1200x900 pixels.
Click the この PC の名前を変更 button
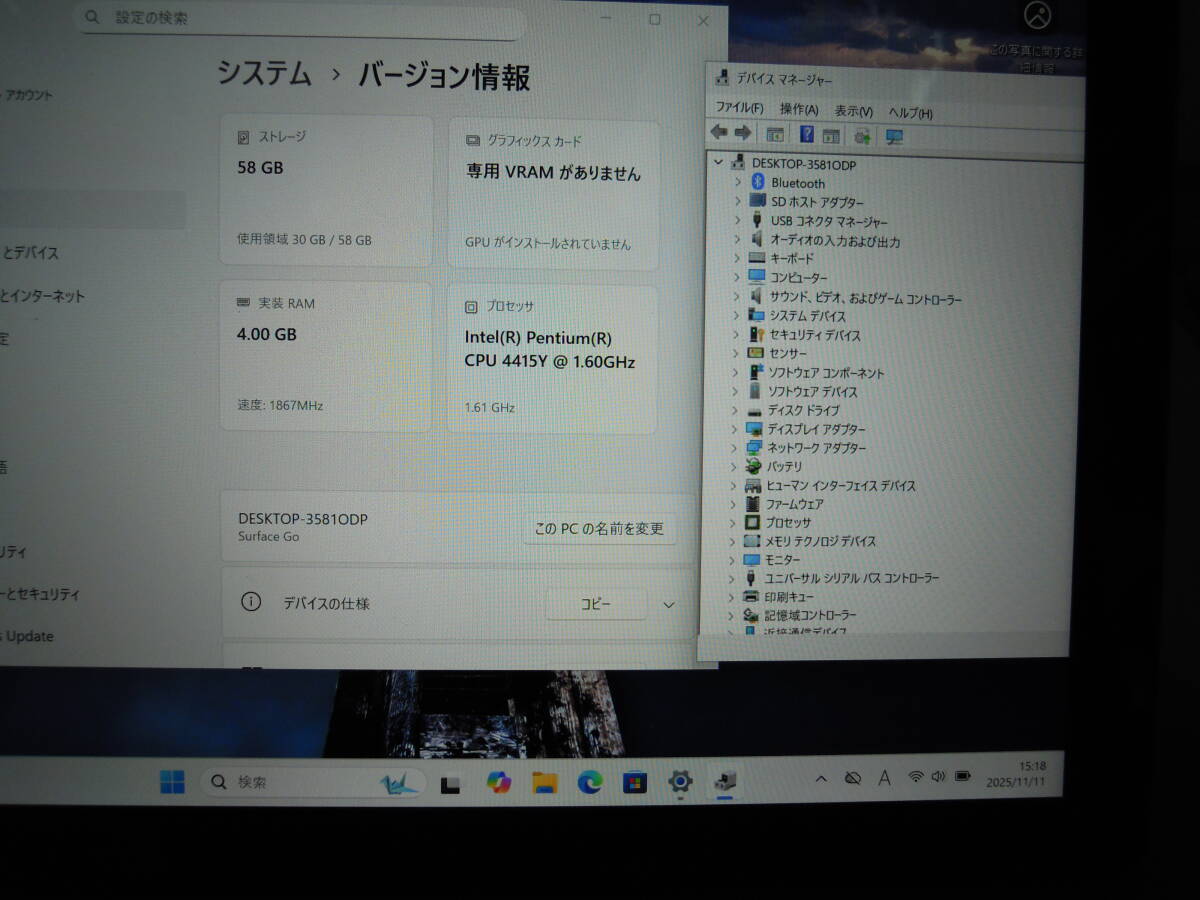tap(599, 529)
